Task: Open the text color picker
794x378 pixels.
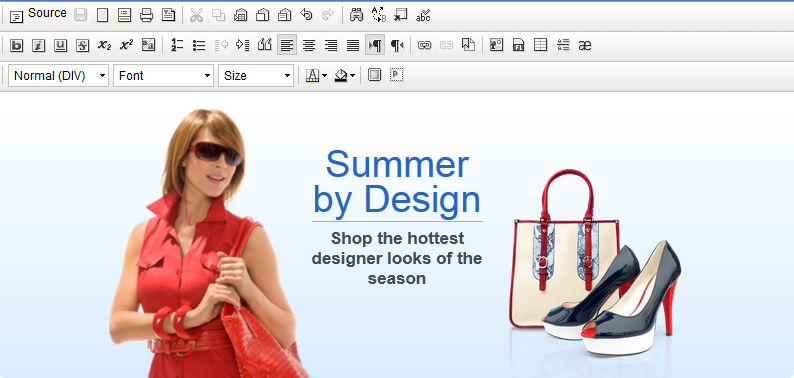Action: pos(316,75)
